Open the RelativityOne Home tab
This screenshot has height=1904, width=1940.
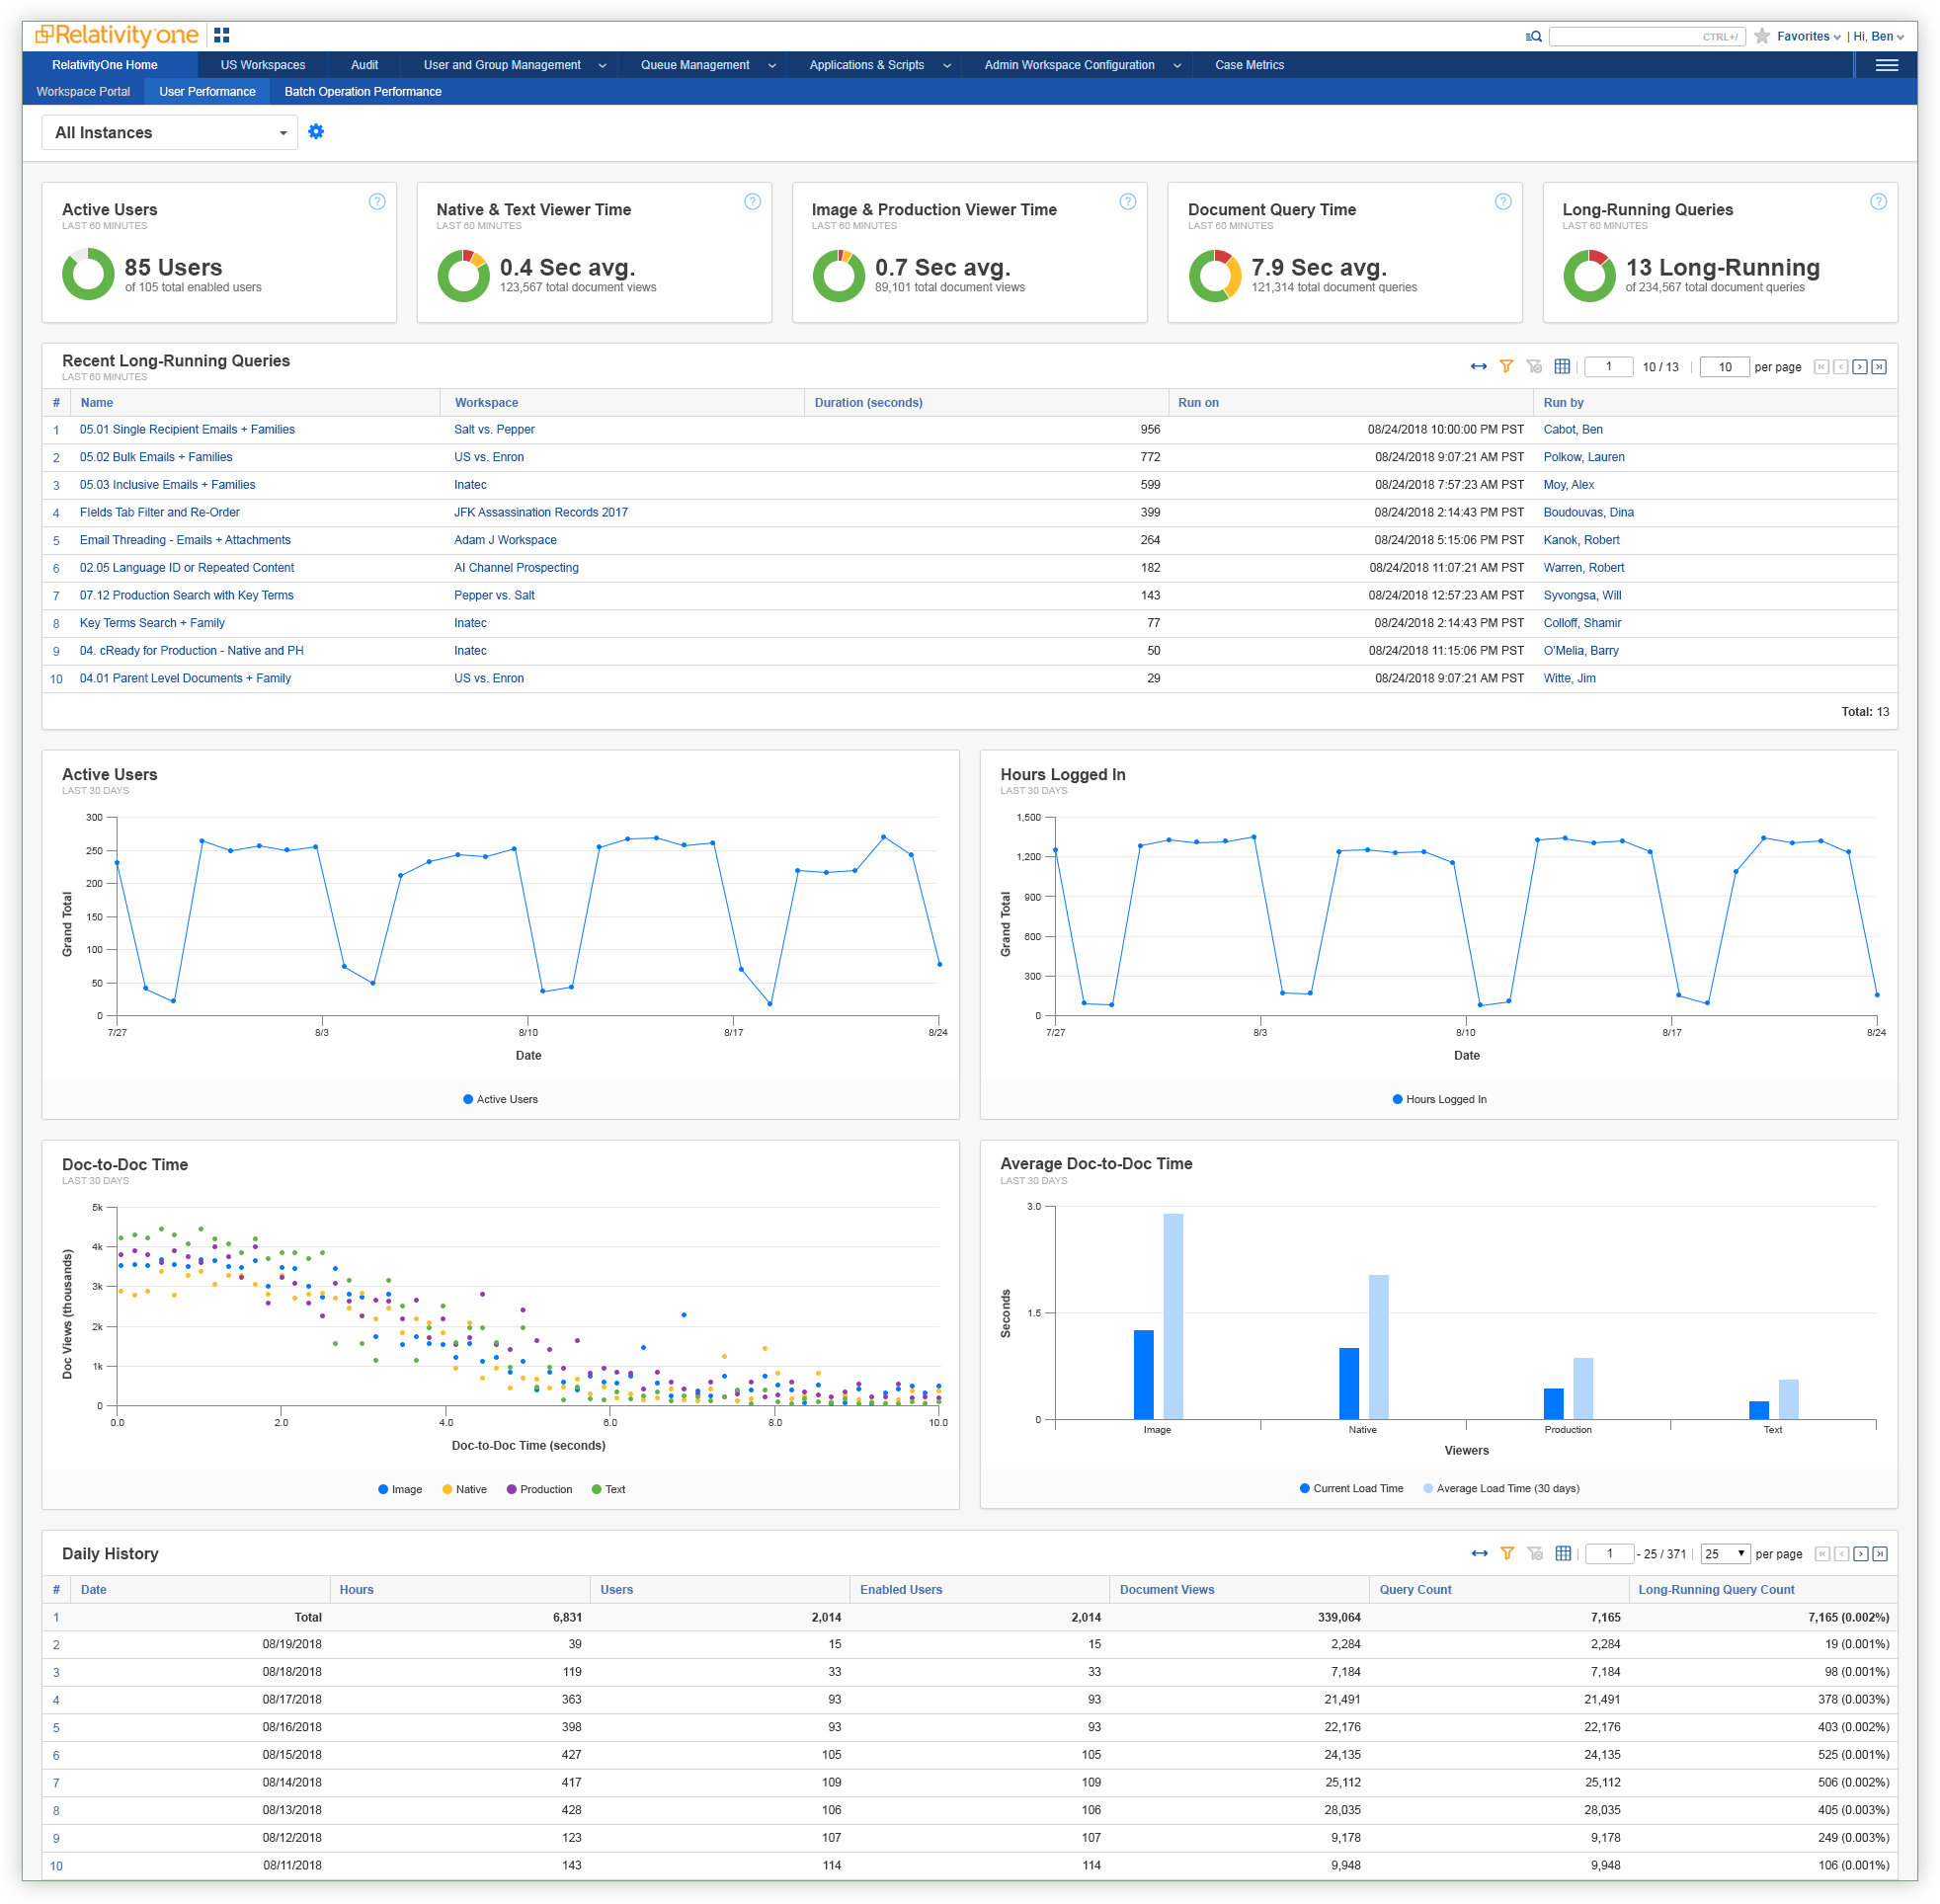point(105,65)
